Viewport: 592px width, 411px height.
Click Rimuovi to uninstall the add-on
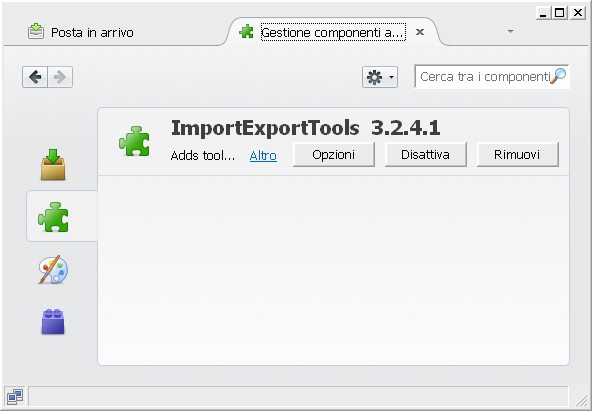[518, 154]
